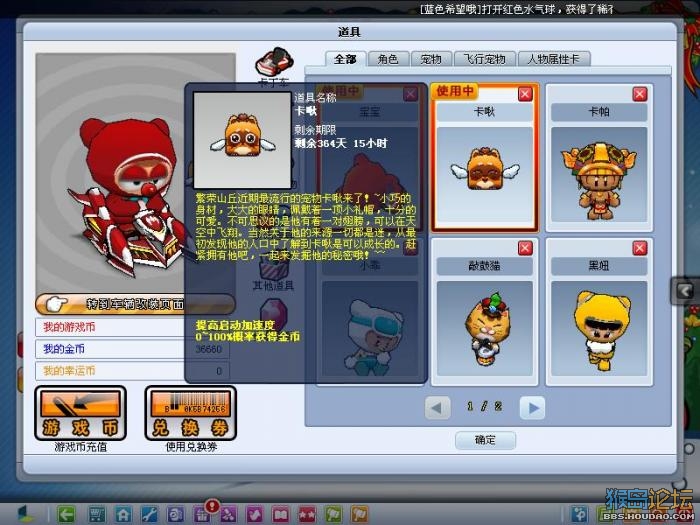Click 转到车辆改装页面 button
The width and height of the screenshot is (700, 525).
coord(135,304)
